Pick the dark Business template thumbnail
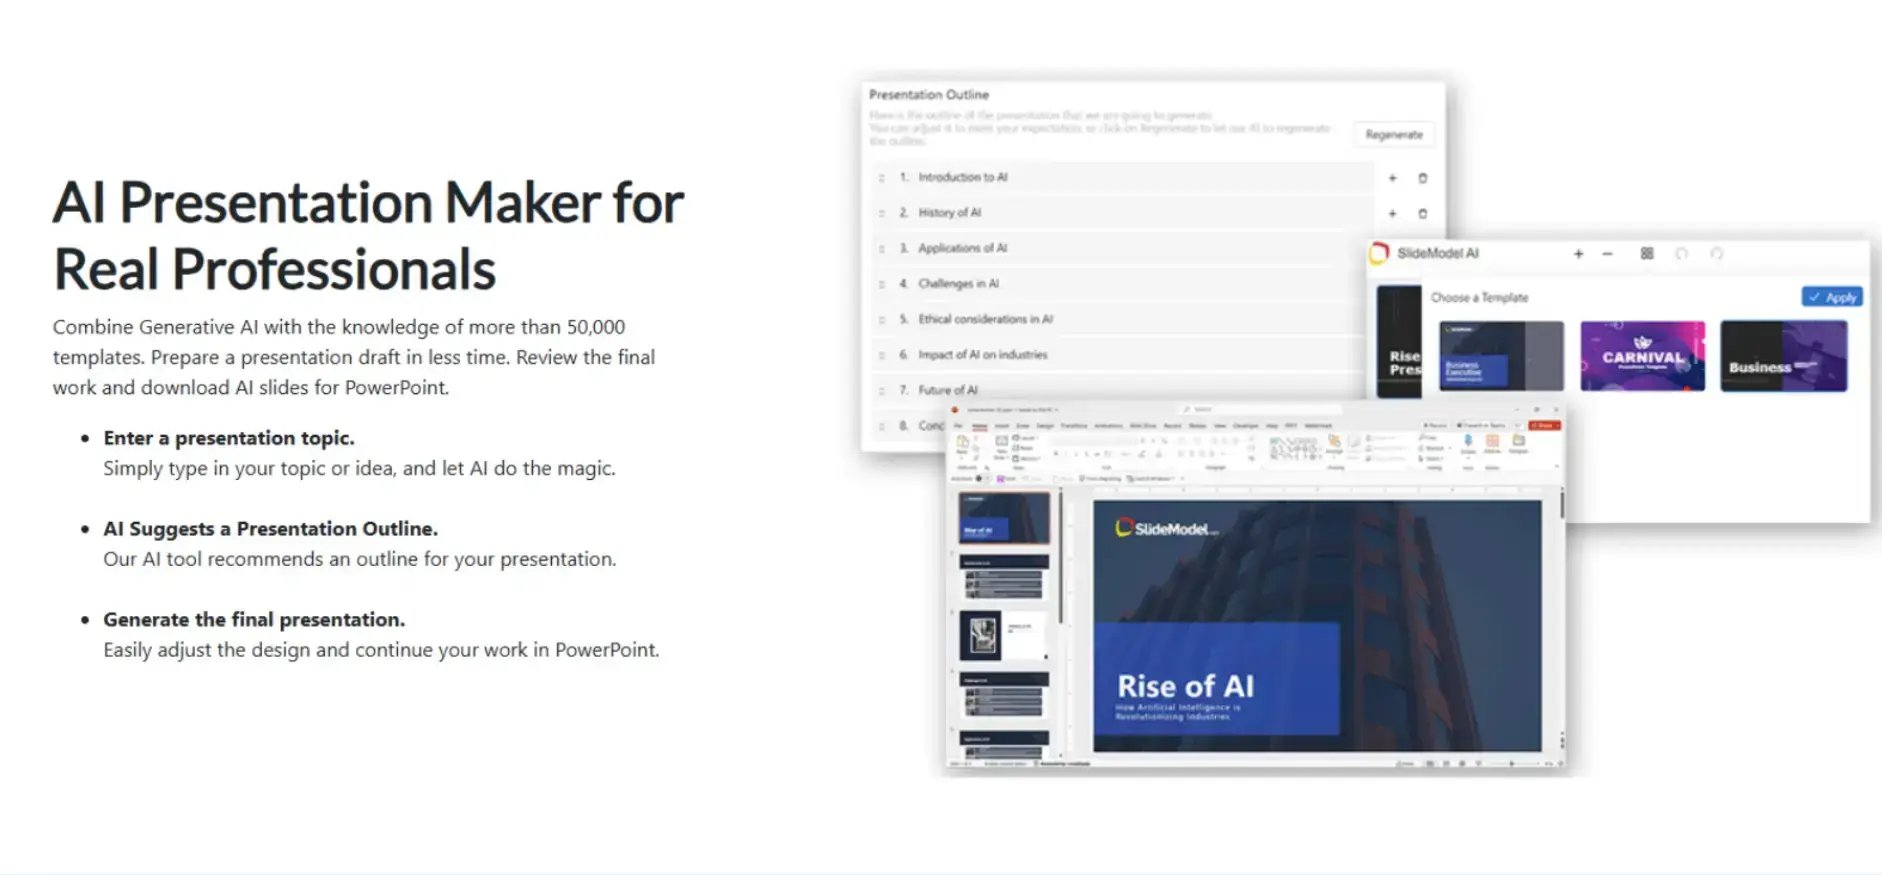Viewport: 1882px width, 875px height. (x=1783, y=356)
